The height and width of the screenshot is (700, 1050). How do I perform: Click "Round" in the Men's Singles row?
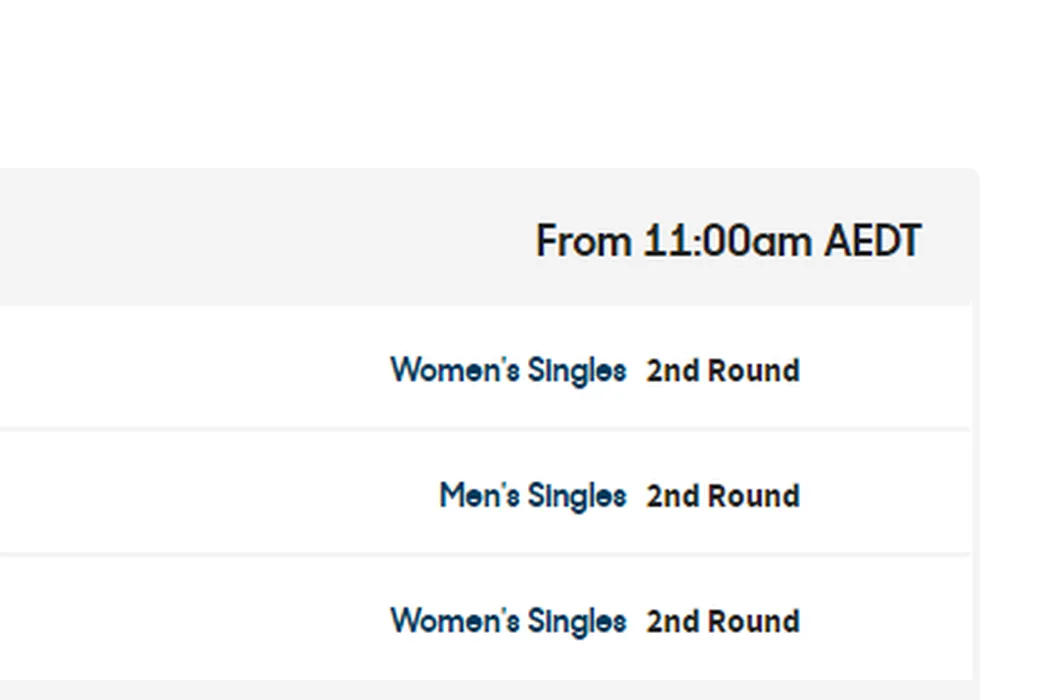pyautogui.click(x=753, y=496)
